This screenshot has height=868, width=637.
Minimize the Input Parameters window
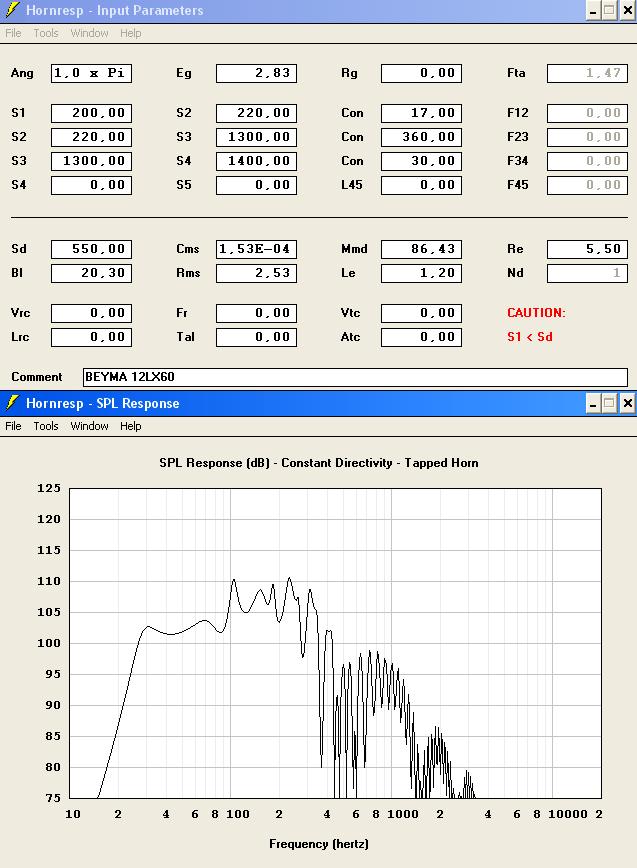click(x=593, y=11)
